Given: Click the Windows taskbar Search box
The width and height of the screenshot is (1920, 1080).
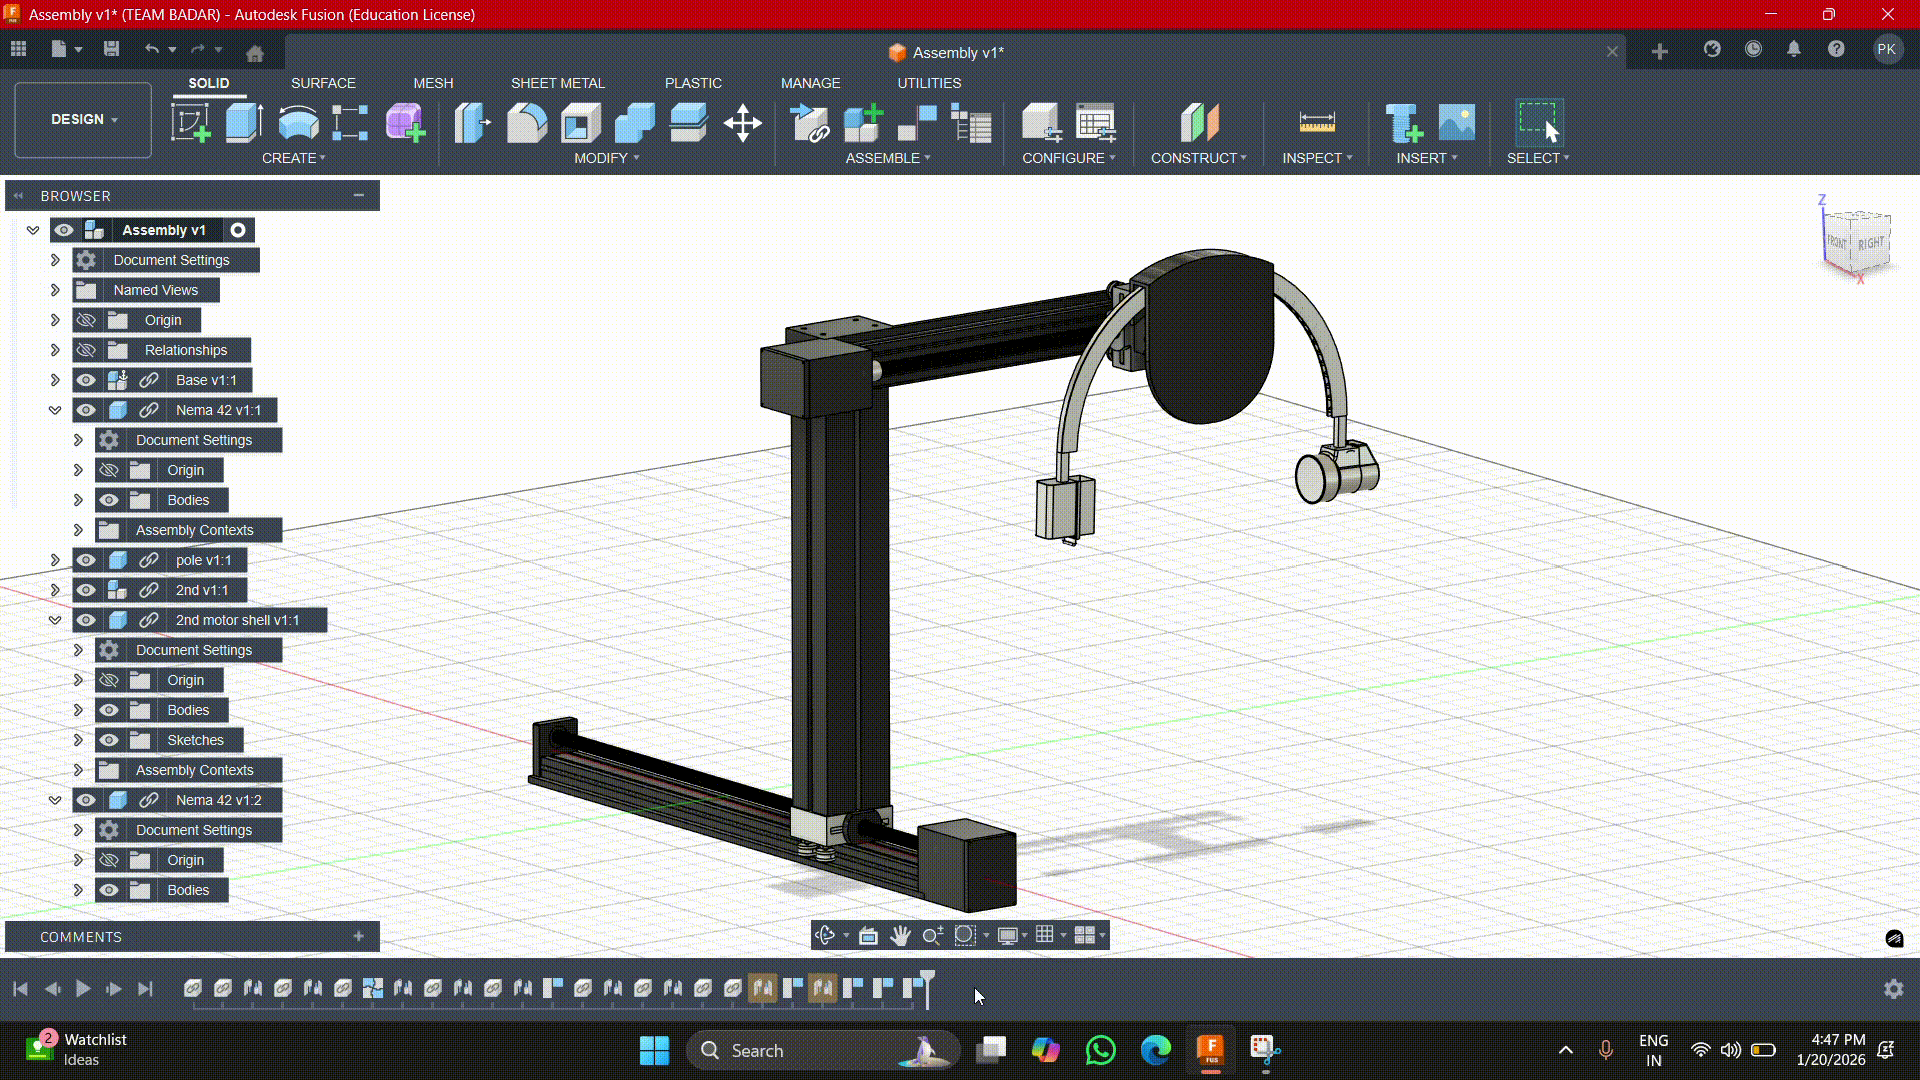Looking at the screenshot, I should click(x=823, y=1050).
